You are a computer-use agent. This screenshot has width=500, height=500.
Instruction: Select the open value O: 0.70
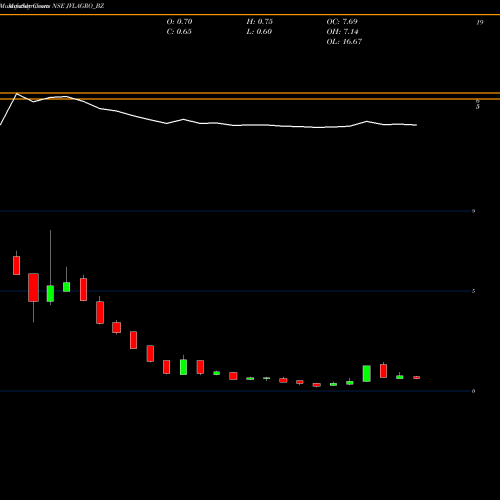point(179,22)
